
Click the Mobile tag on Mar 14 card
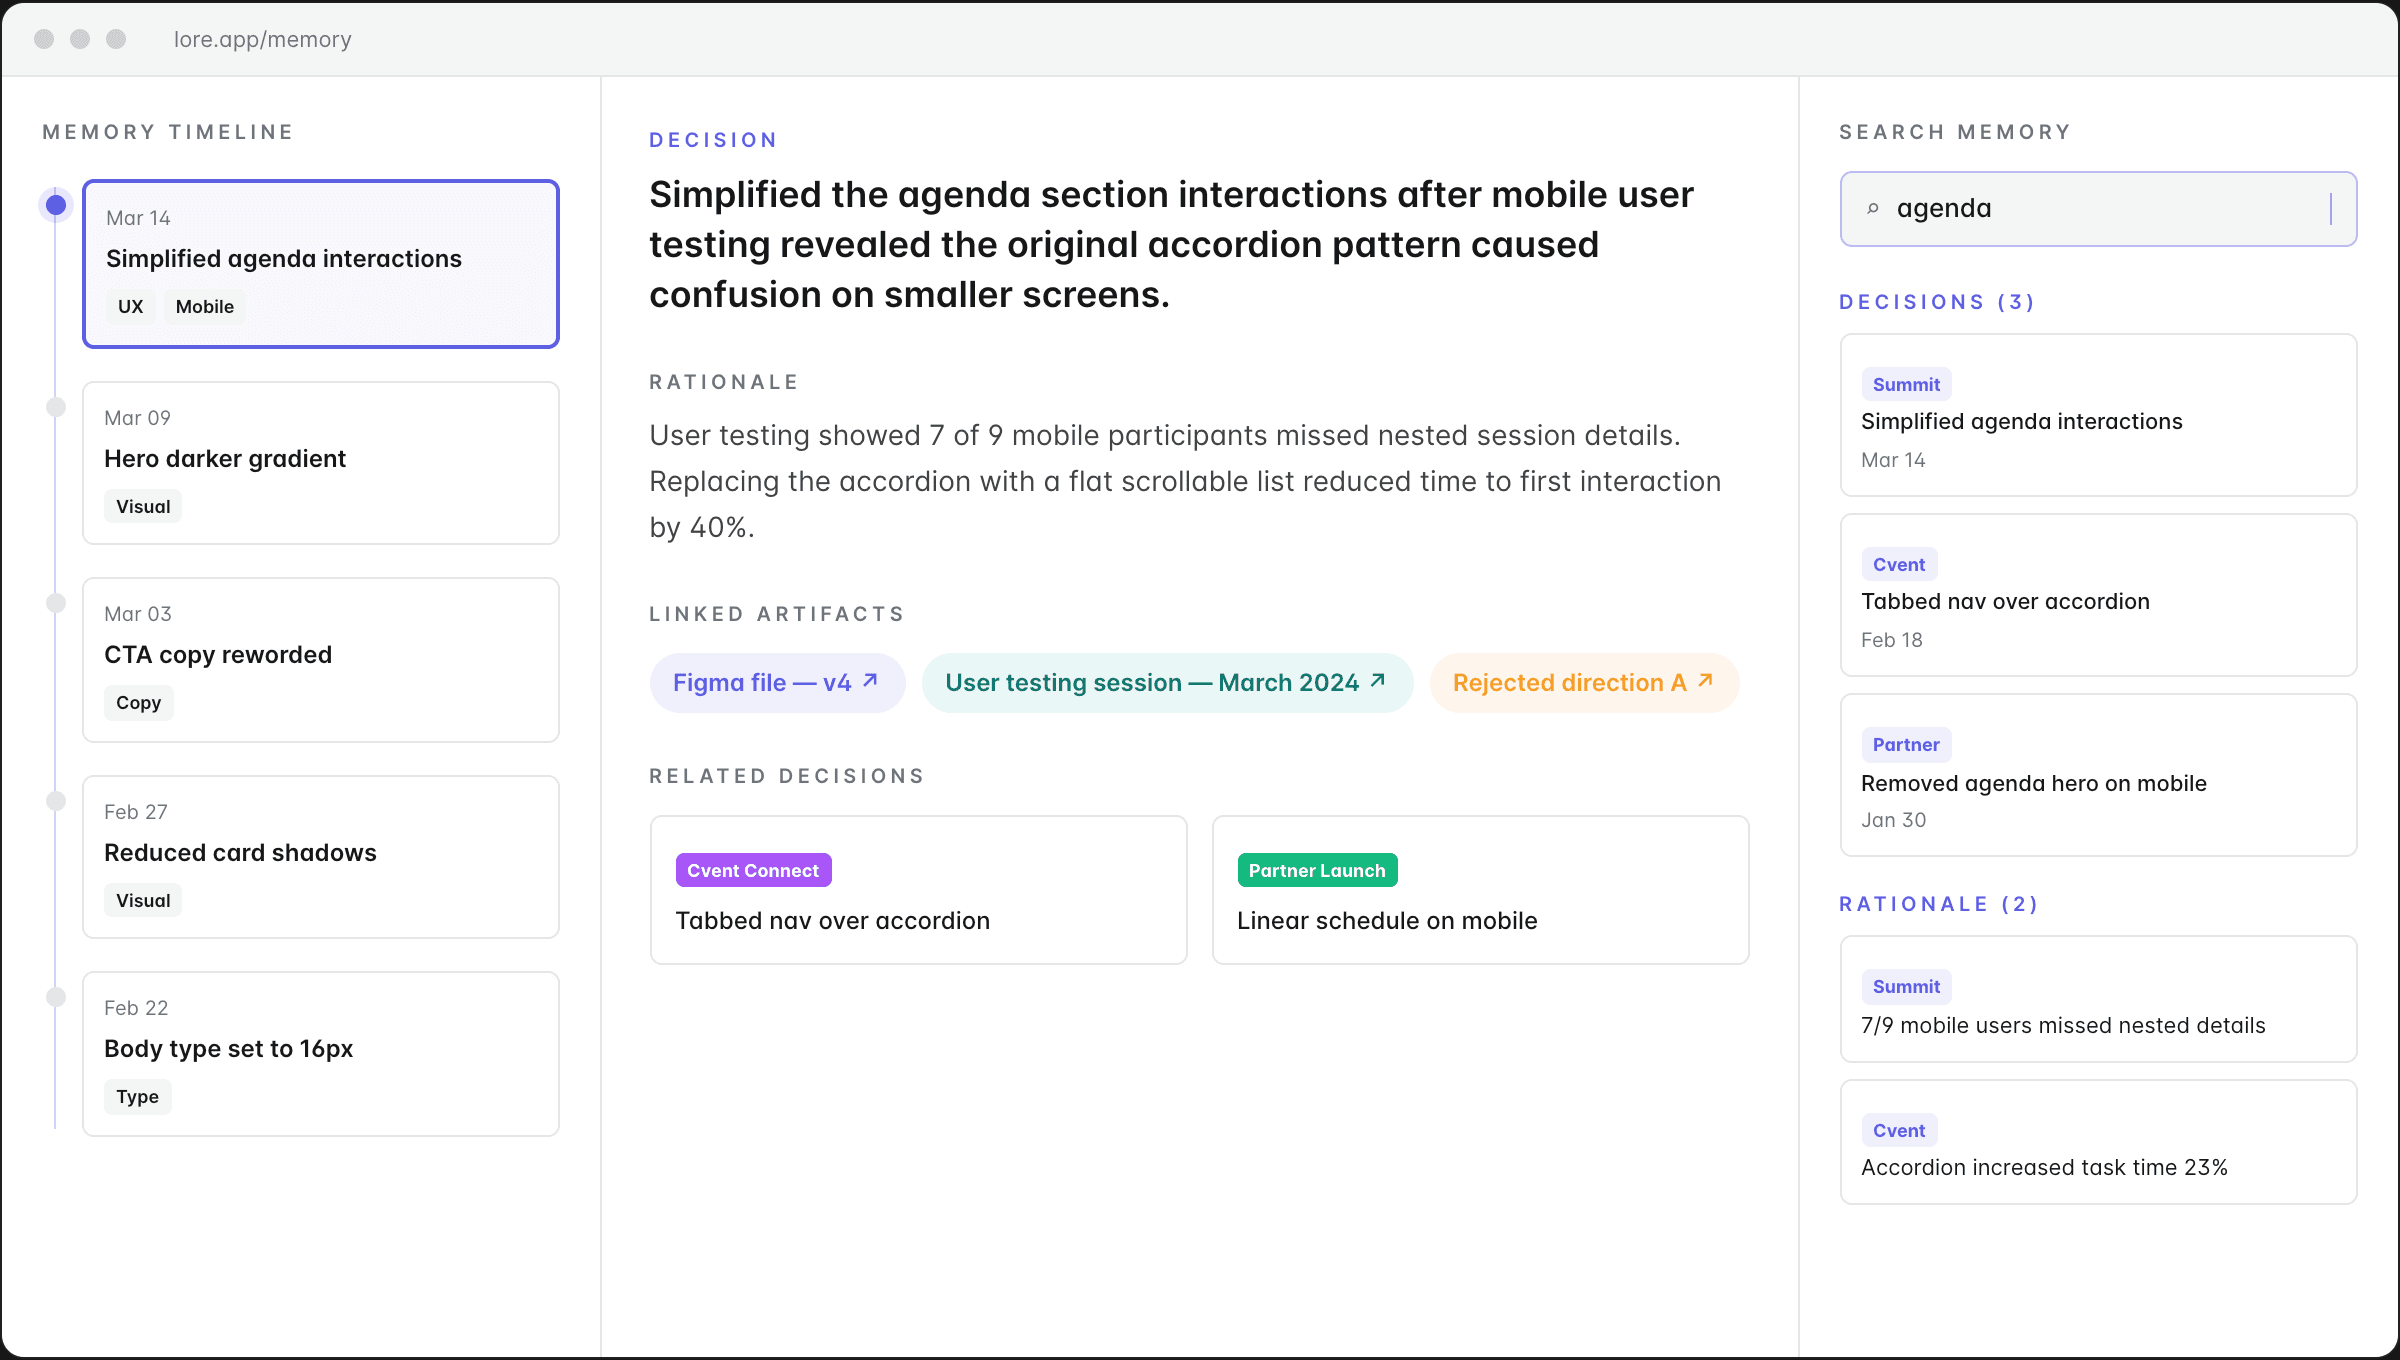[x=204, y=307]
